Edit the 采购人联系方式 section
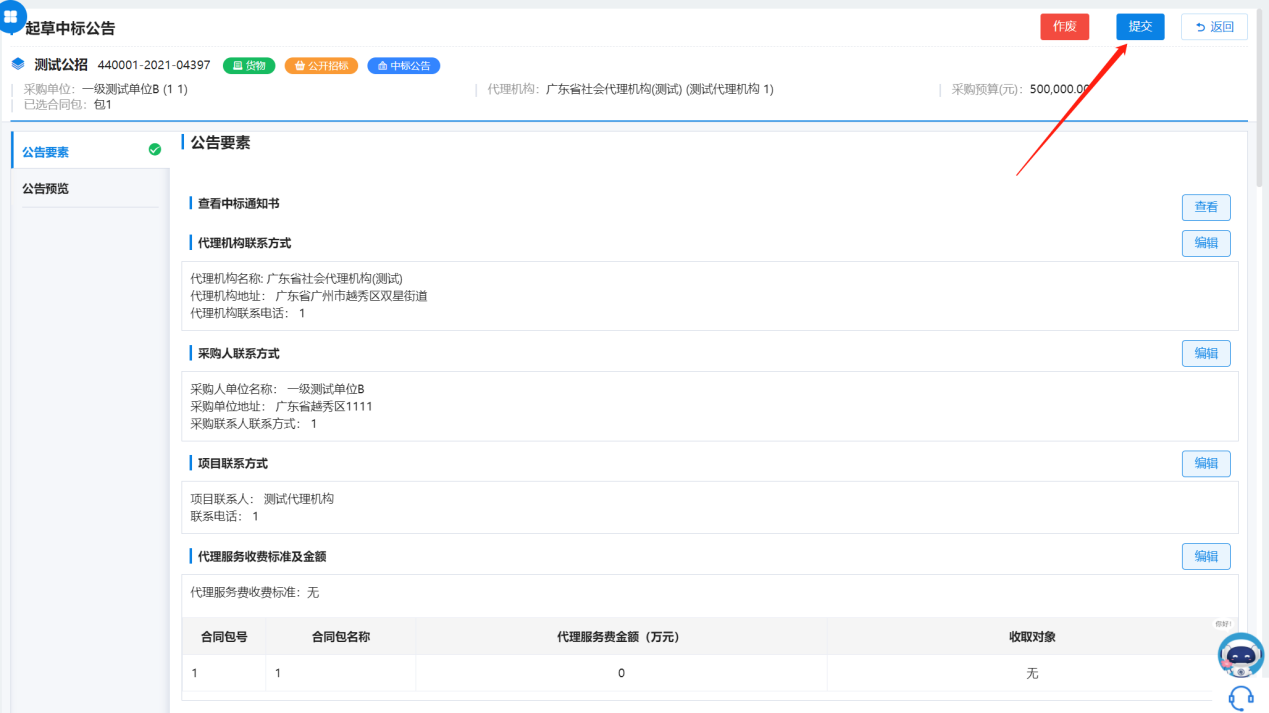1269x713 pixels. [x=1206, y=353]
